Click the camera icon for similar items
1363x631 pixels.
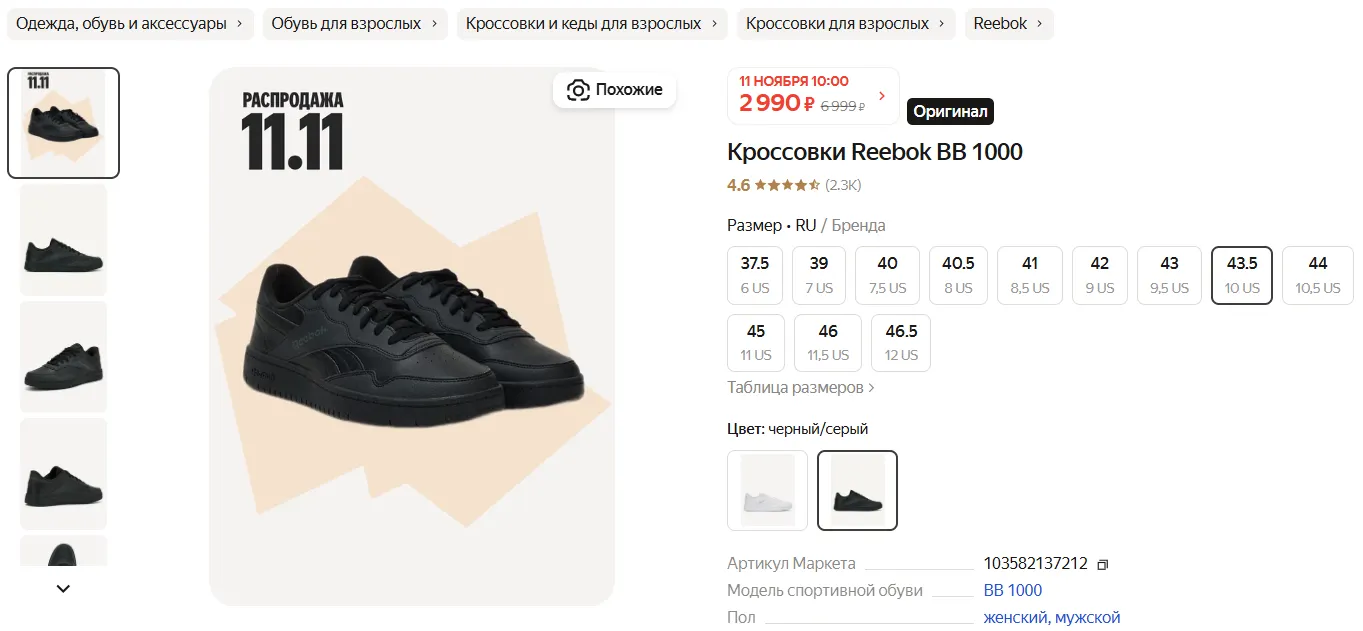point(578,90)
